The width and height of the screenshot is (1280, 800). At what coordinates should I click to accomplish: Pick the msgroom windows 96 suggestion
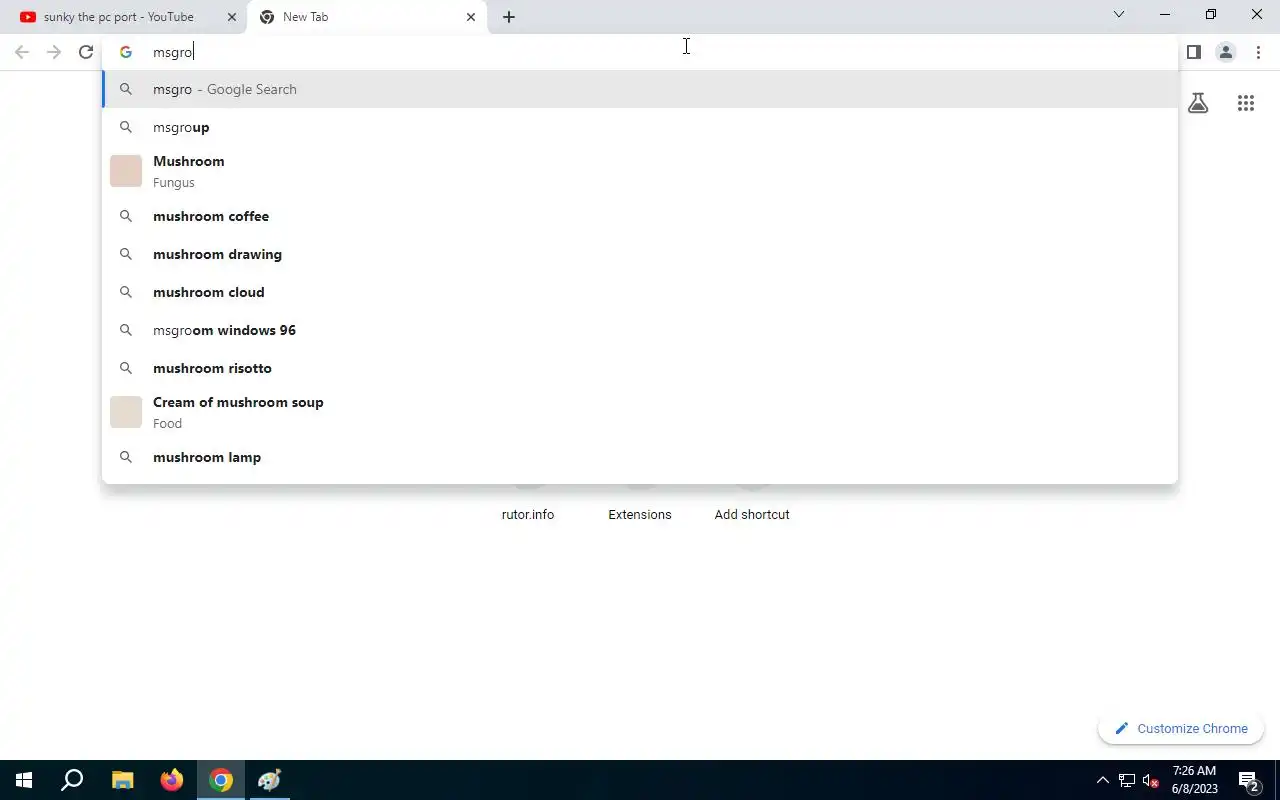coord(640,330)
